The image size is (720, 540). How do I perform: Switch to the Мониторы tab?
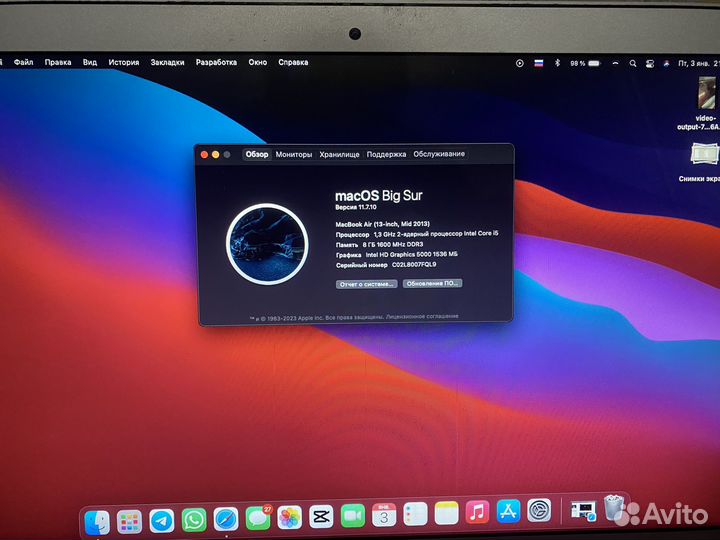[293, 154]
